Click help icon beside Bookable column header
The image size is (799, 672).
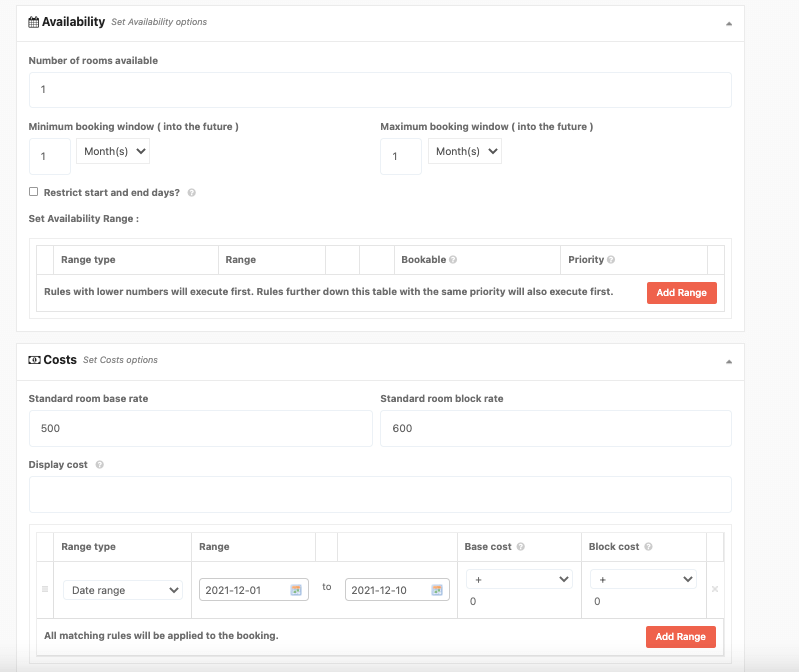coord(453,260)
